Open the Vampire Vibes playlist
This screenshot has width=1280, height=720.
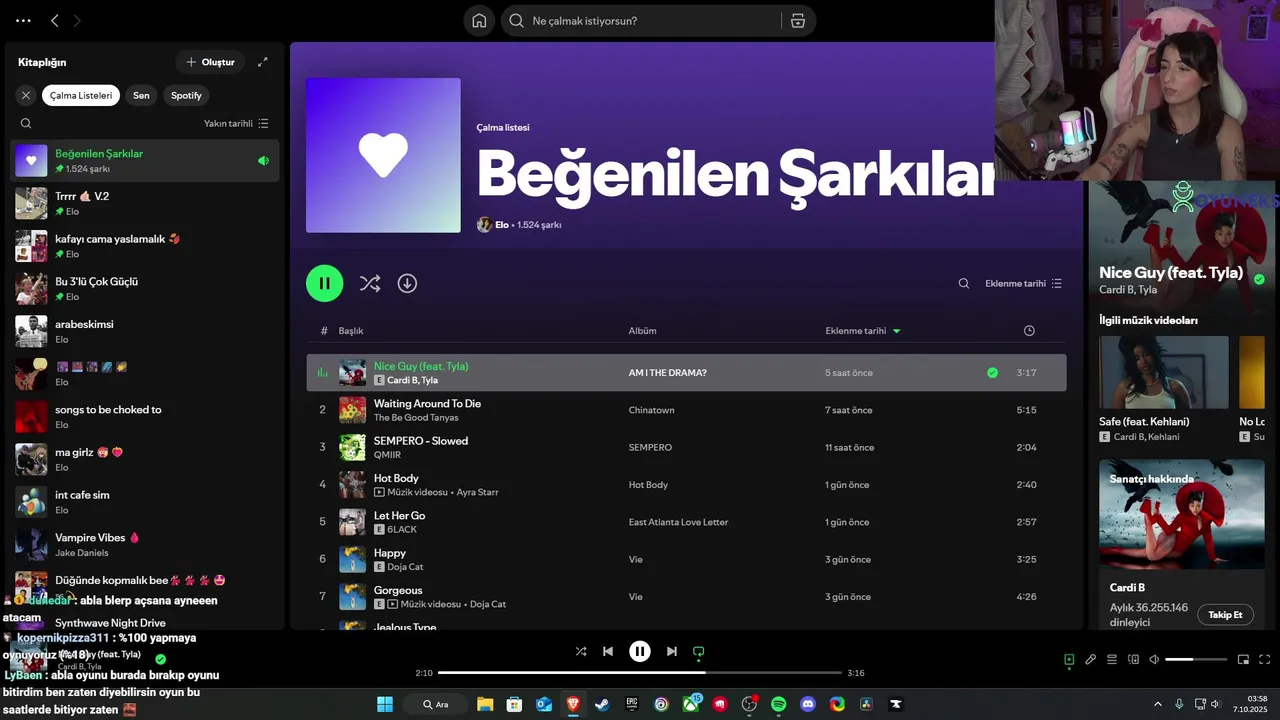click(x=145, y=544)
